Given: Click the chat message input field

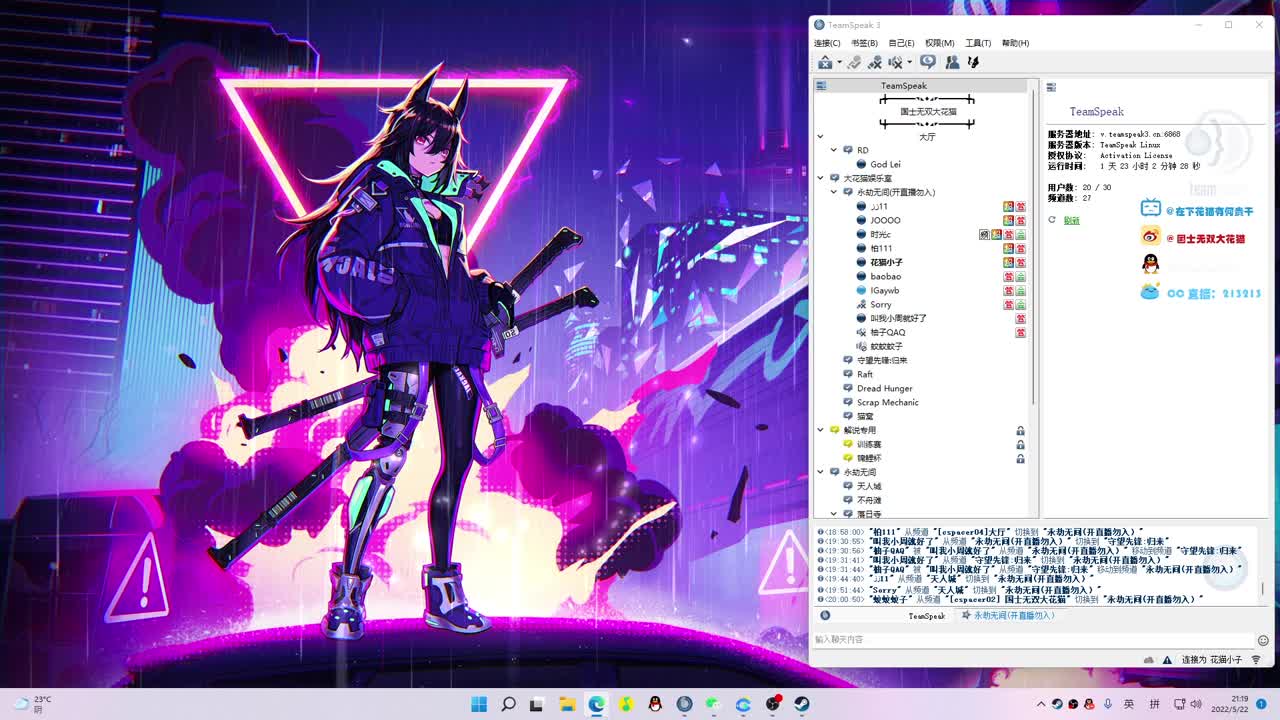Looking at the screenshot, I should pos(1030,640).
